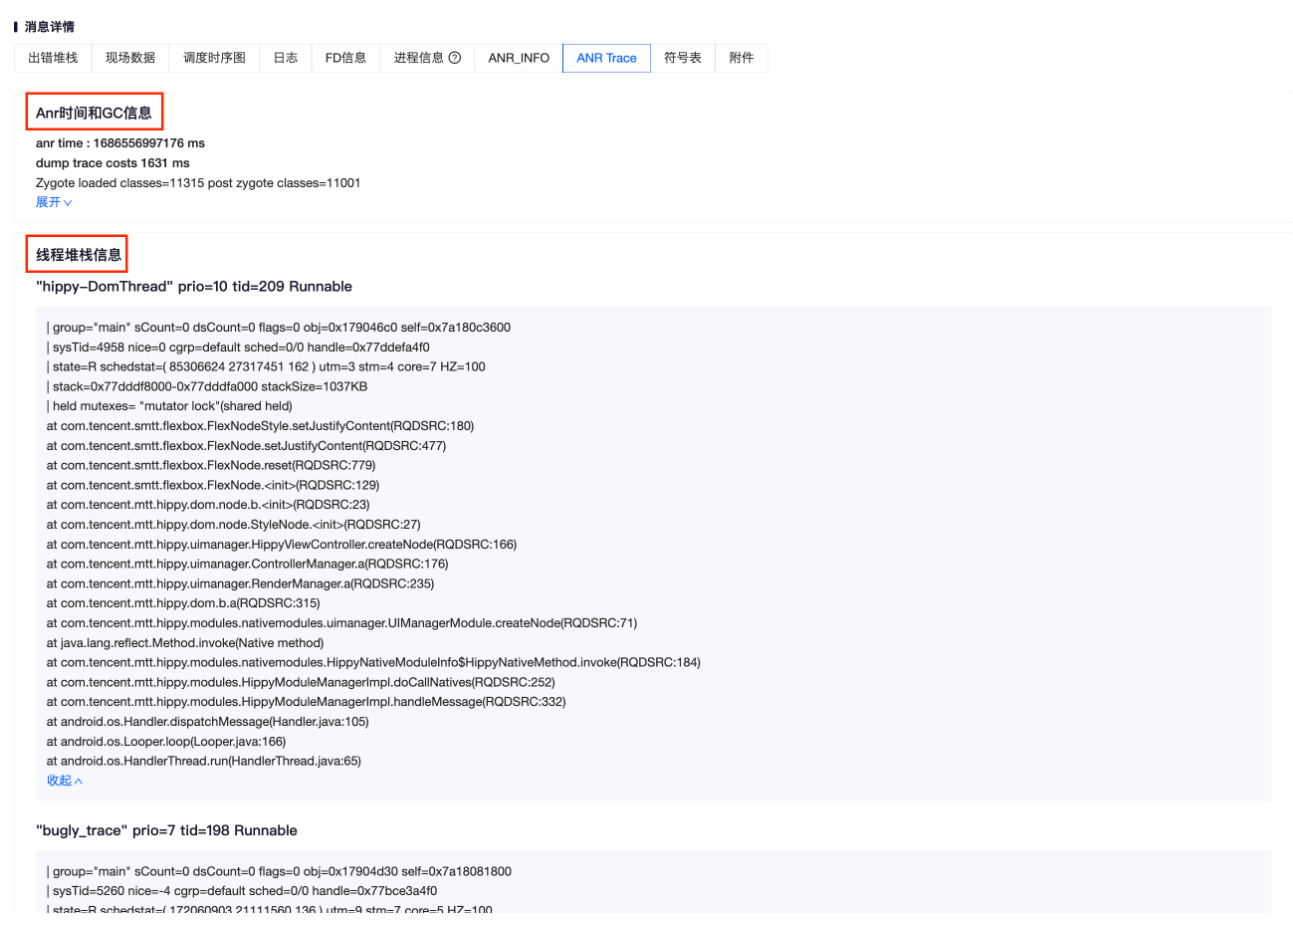
Task: Click the anr time value line
Action: click(120, 143)
